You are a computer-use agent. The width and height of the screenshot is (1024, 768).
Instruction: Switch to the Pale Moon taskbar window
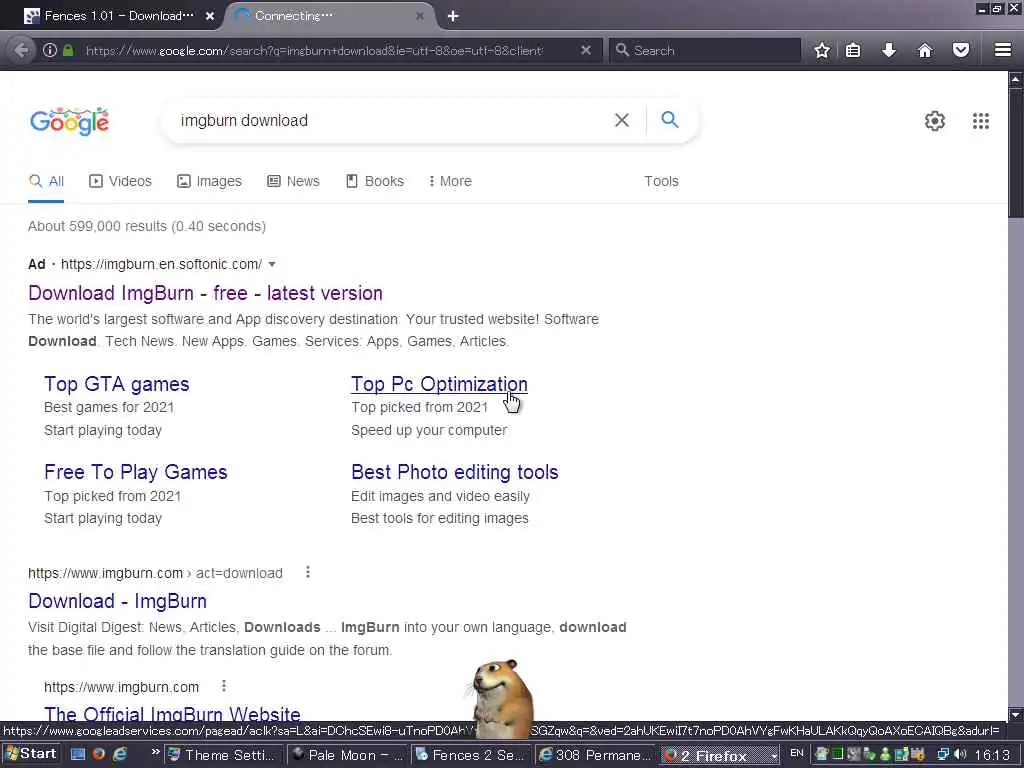point(347,755)
